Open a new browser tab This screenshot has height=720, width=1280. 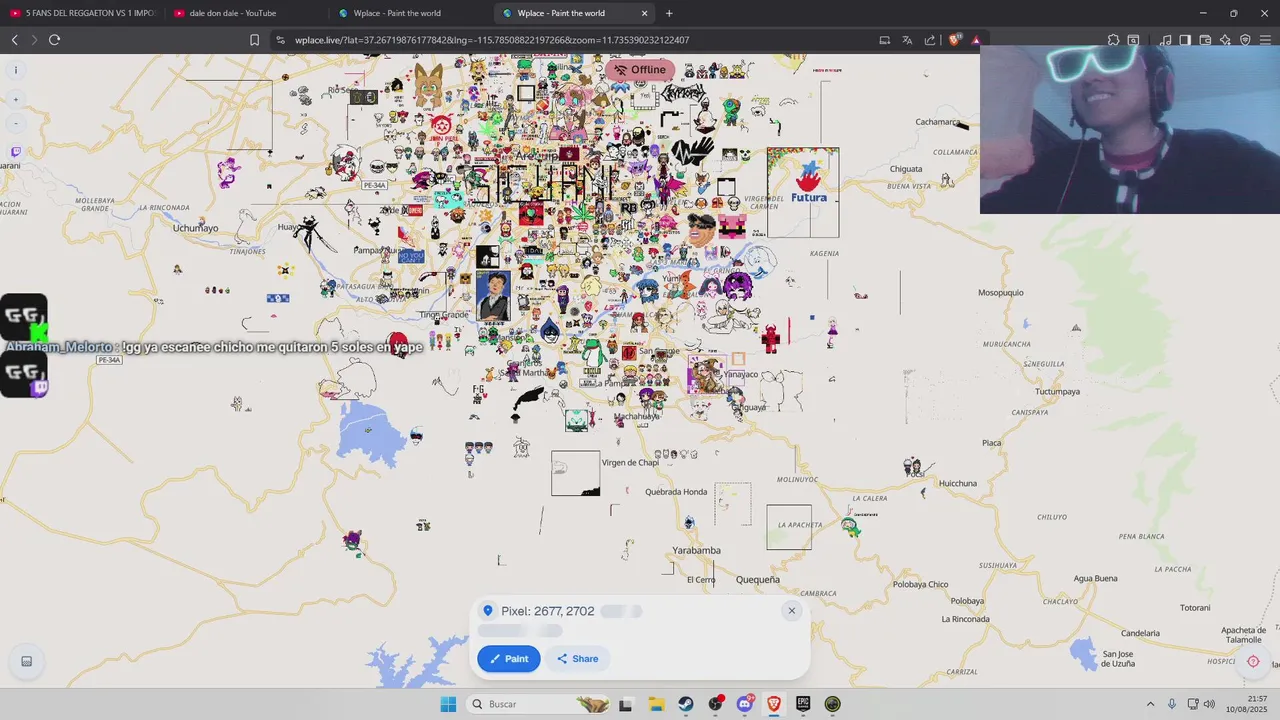(x=669, y=13)
